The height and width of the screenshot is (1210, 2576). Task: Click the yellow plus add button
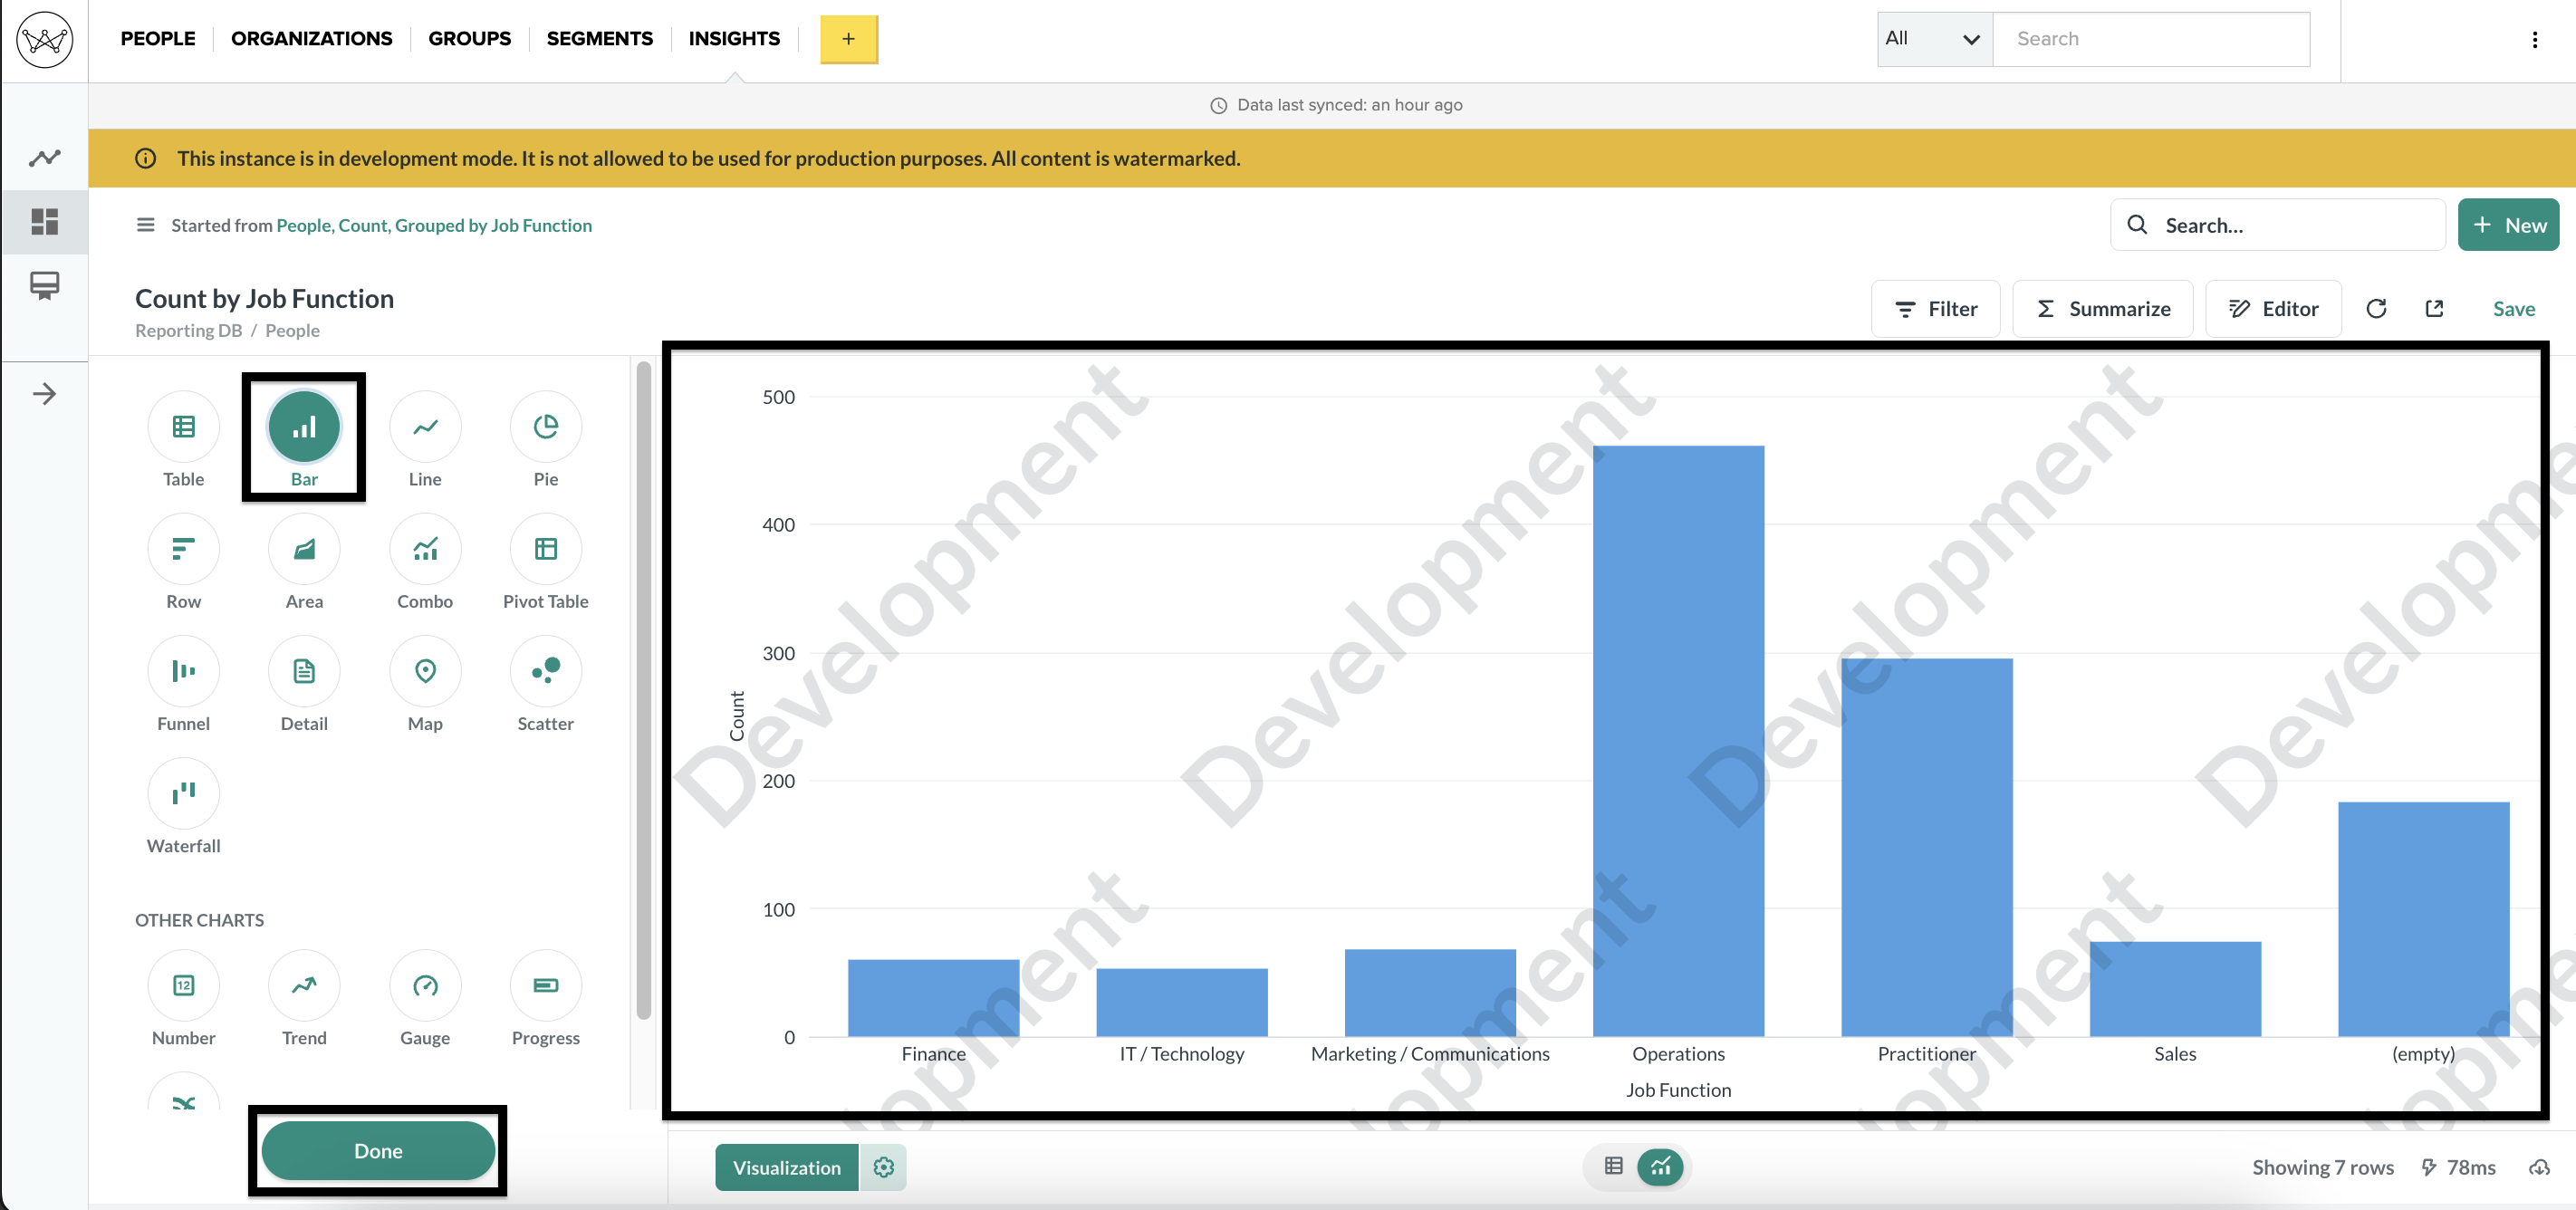point(848,39)
